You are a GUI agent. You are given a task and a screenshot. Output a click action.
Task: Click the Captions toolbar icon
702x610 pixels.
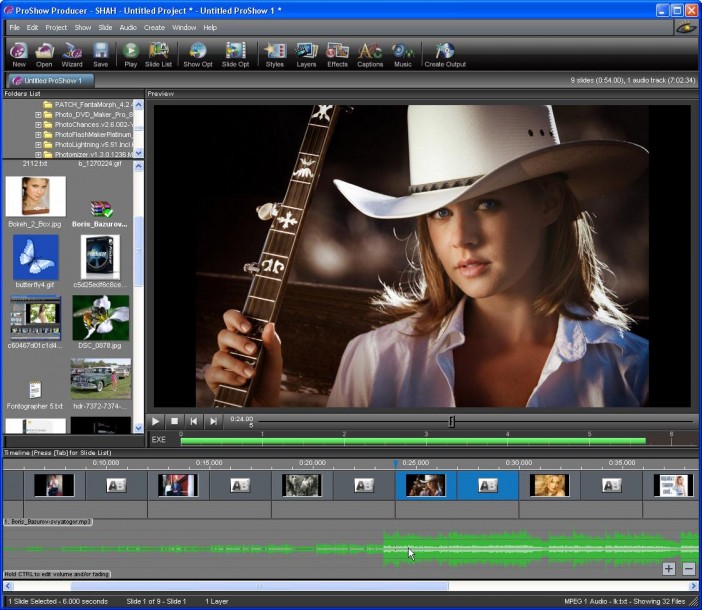pos(370,51)
